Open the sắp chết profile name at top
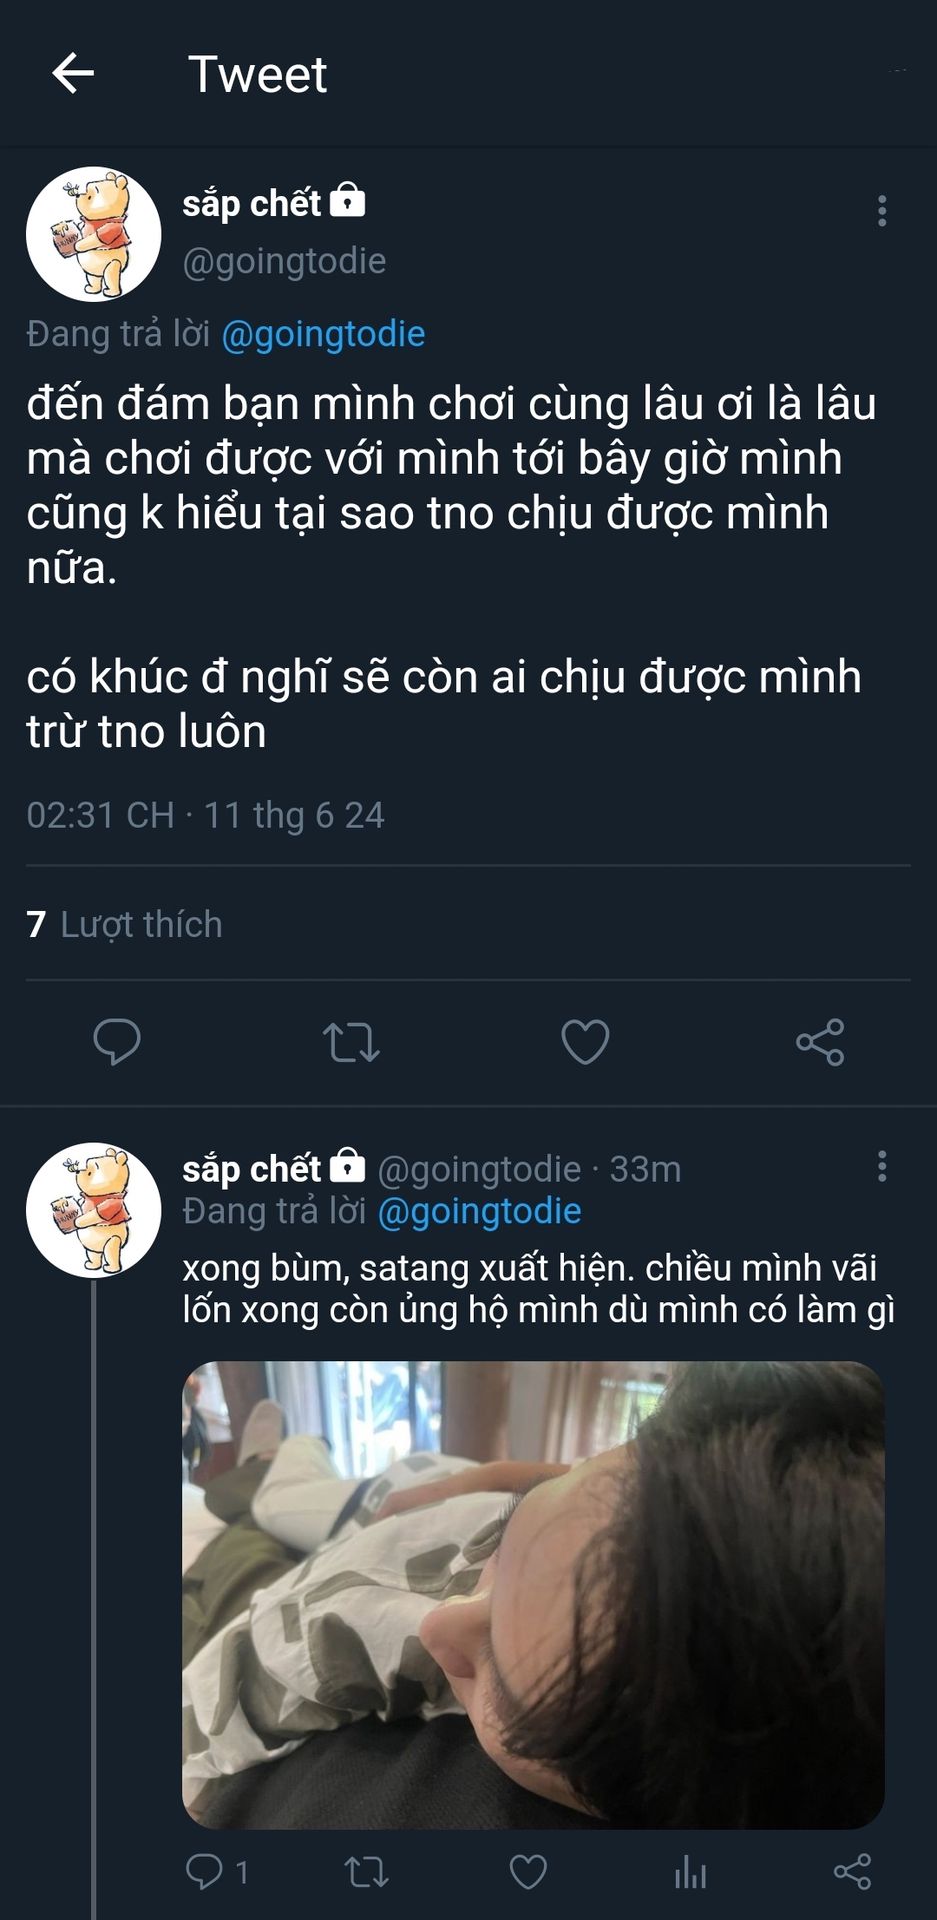This screenshot has width=937, height=1920. click(x=251, y=203)
